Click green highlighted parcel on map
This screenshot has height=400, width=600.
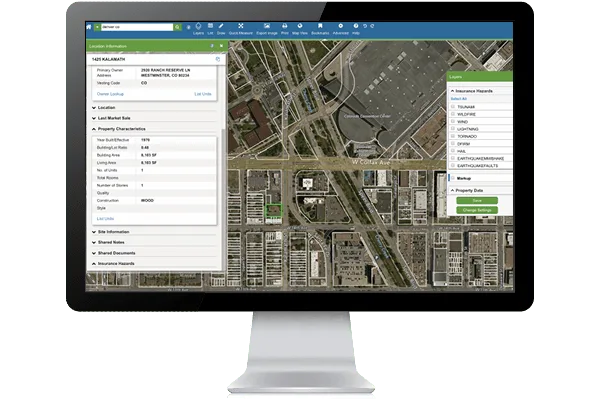point(274,211)
